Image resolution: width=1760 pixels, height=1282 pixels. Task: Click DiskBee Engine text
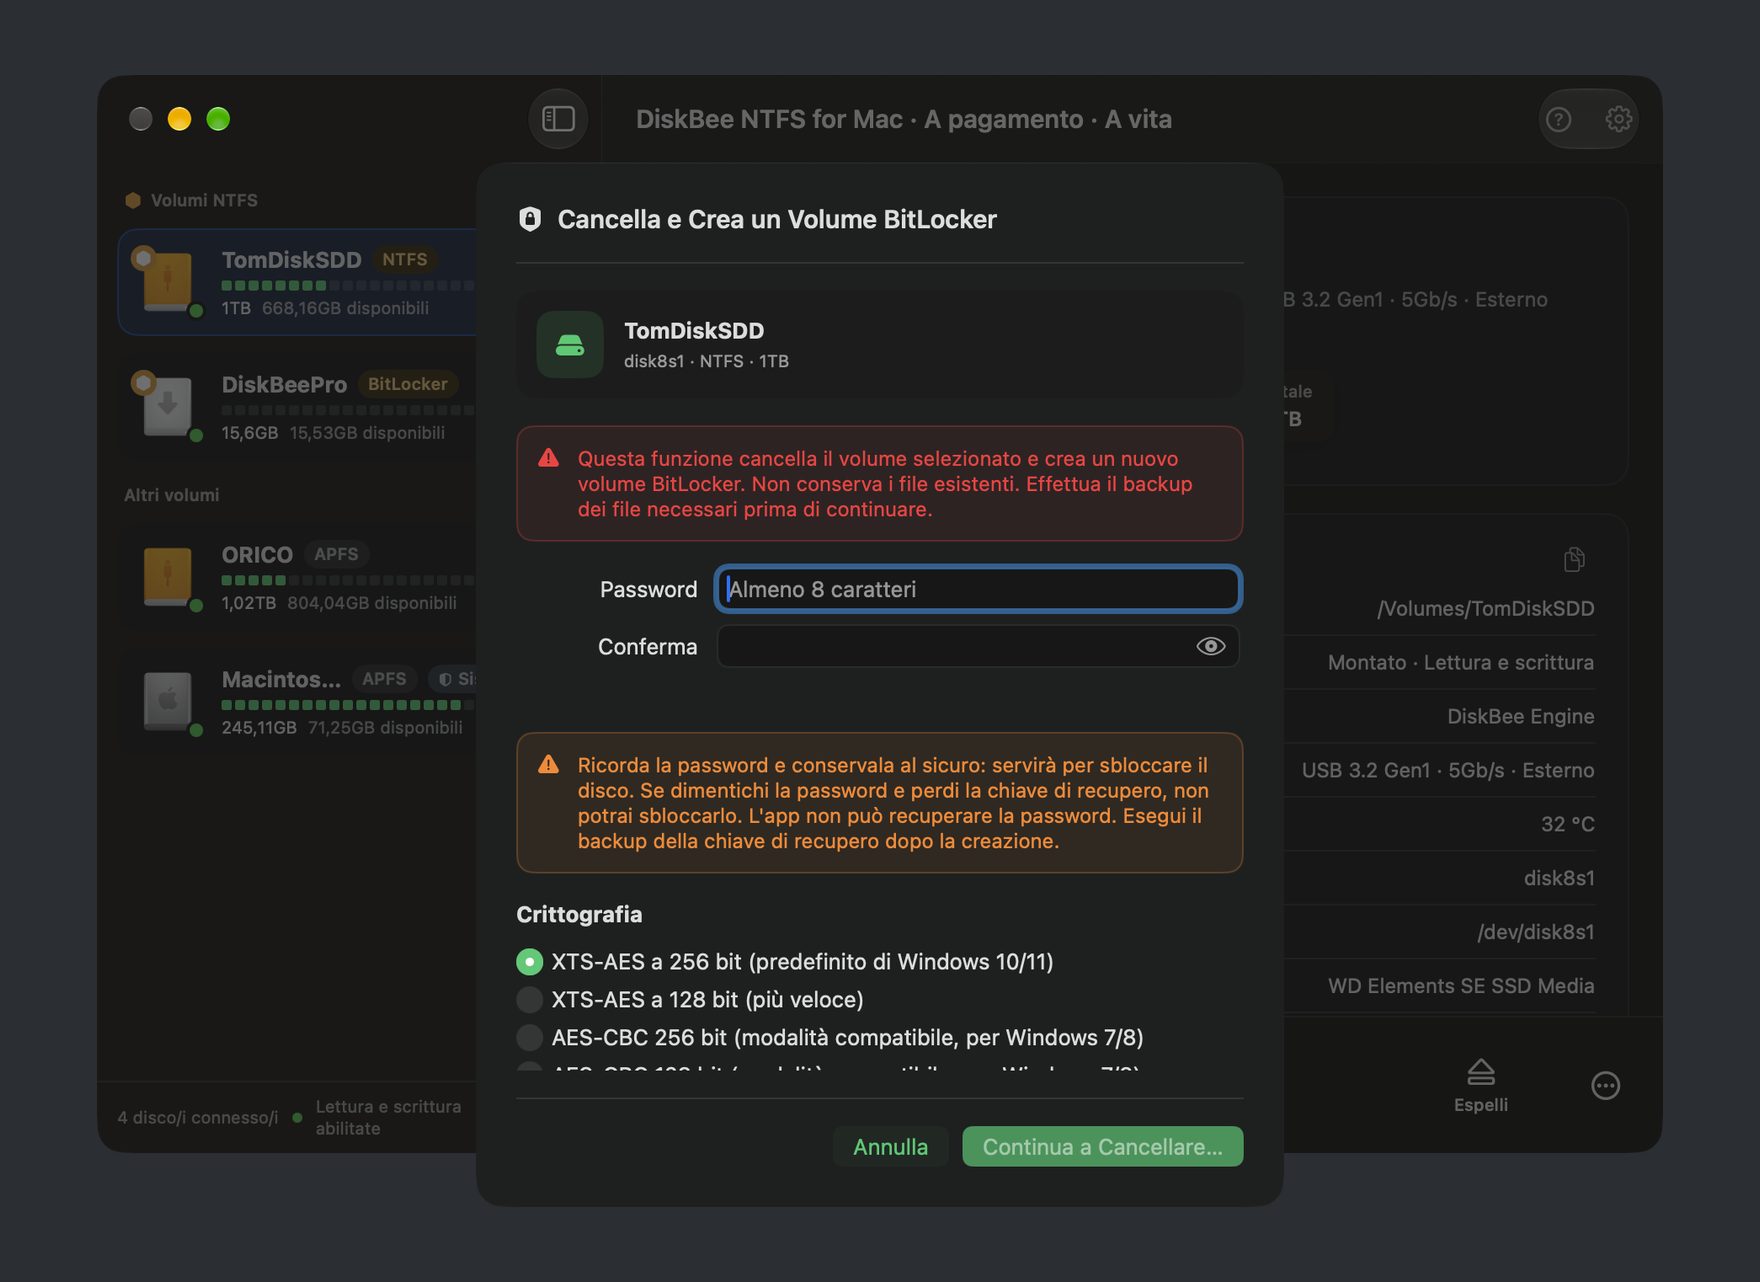pos(1520,716)
